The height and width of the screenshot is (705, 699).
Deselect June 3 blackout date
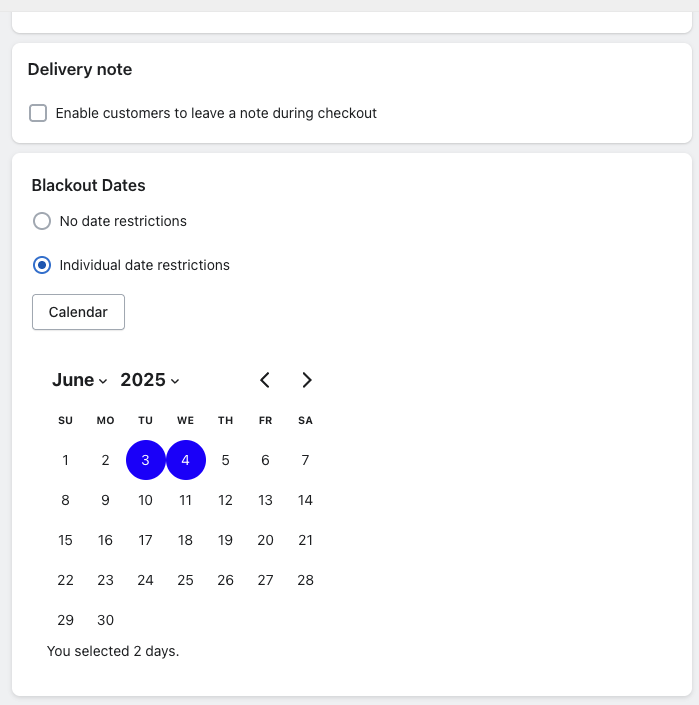click(145, 460)
